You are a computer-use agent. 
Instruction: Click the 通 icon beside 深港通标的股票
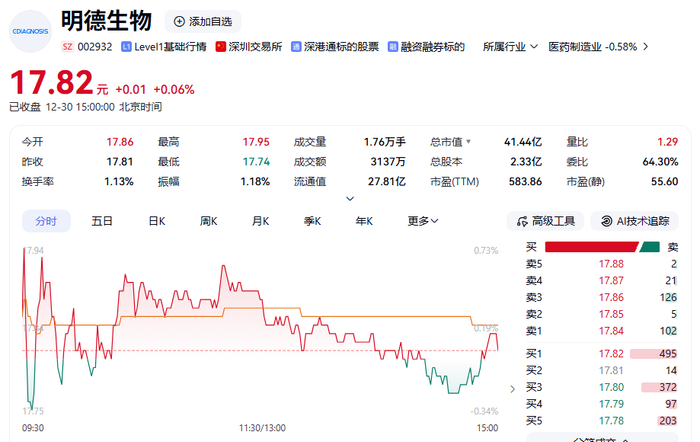(x=296, y=47)
